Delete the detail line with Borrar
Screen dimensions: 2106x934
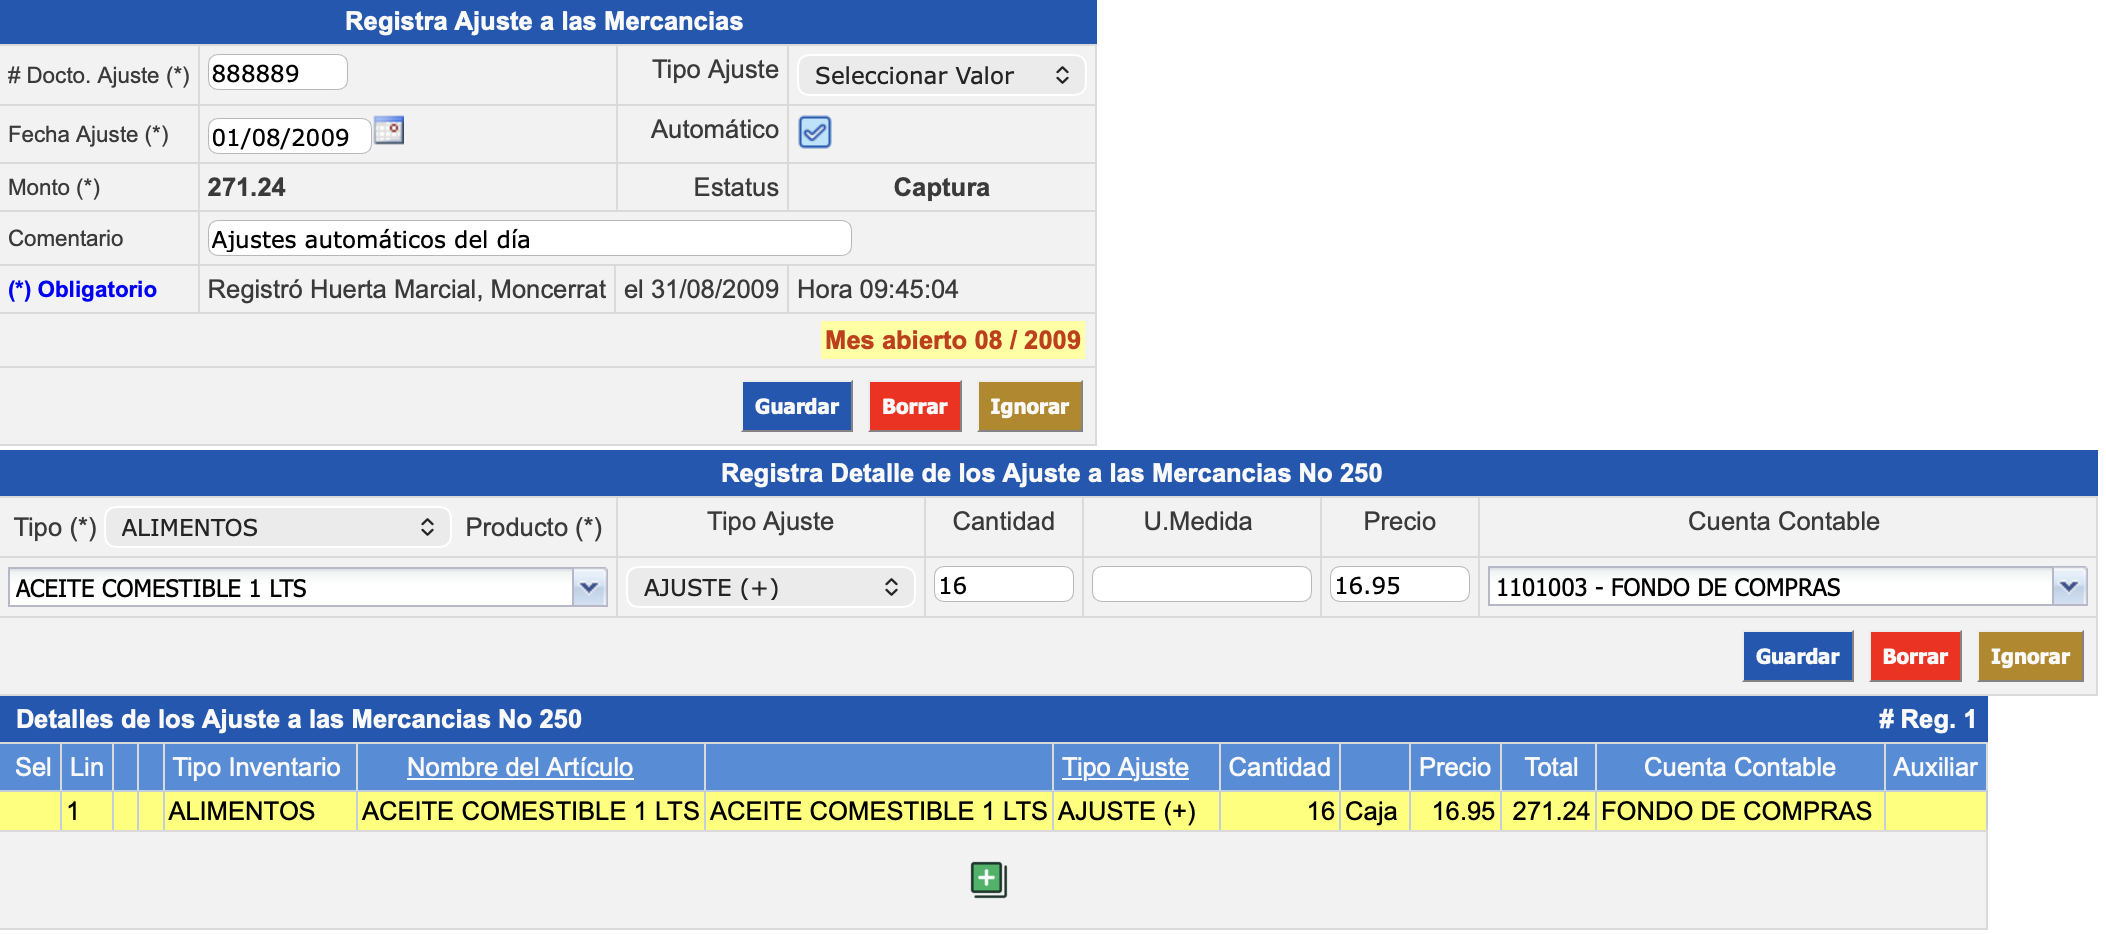[x=1914, y=657]
